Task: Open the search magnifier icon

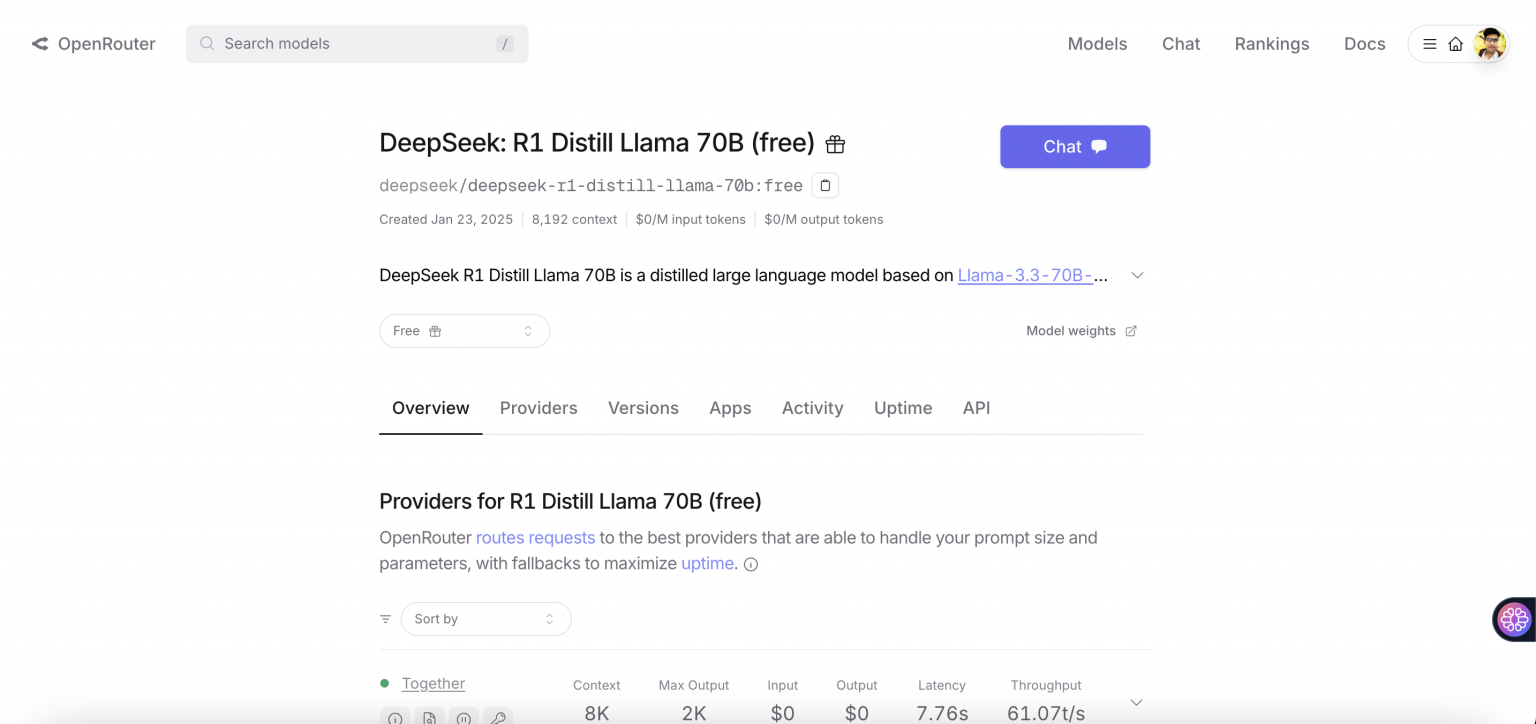Action: tap(207, 44)
